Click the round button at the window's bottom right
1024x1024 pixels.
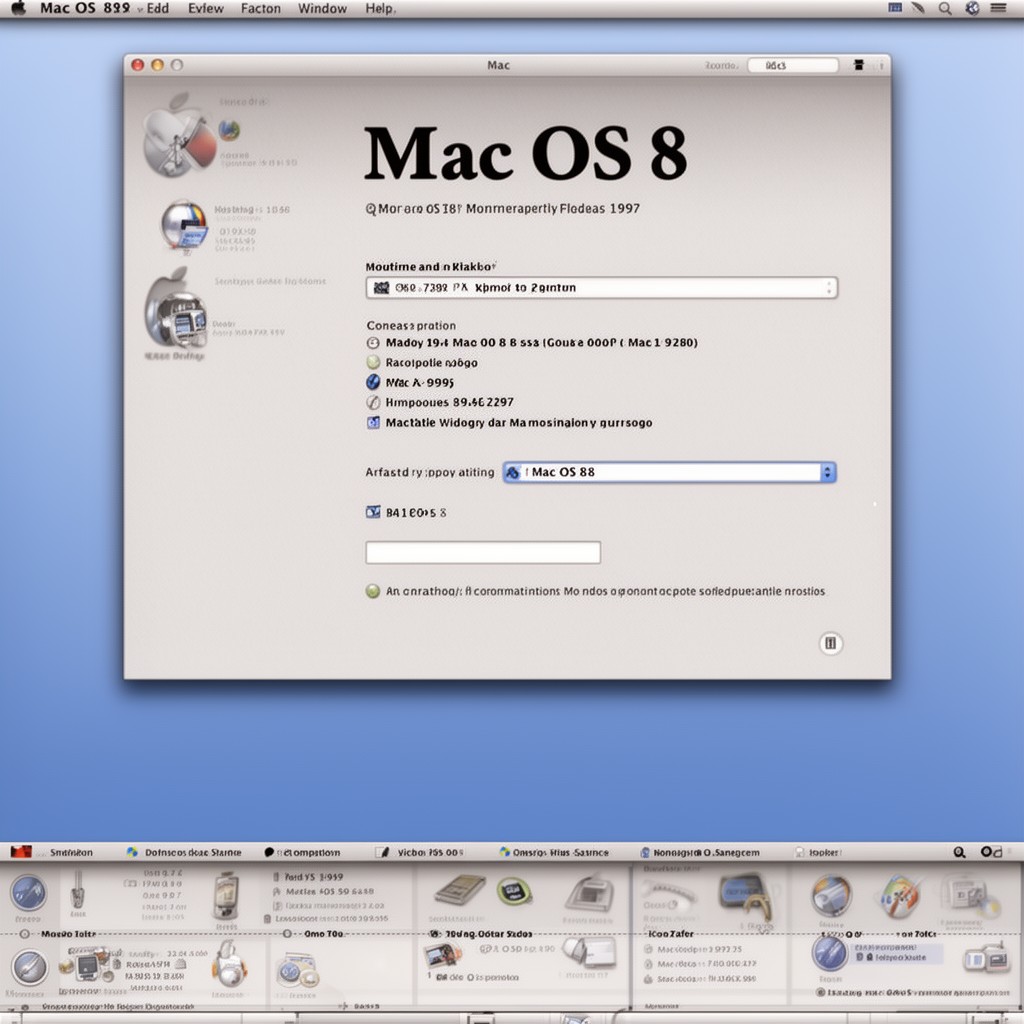coord(831,643)
